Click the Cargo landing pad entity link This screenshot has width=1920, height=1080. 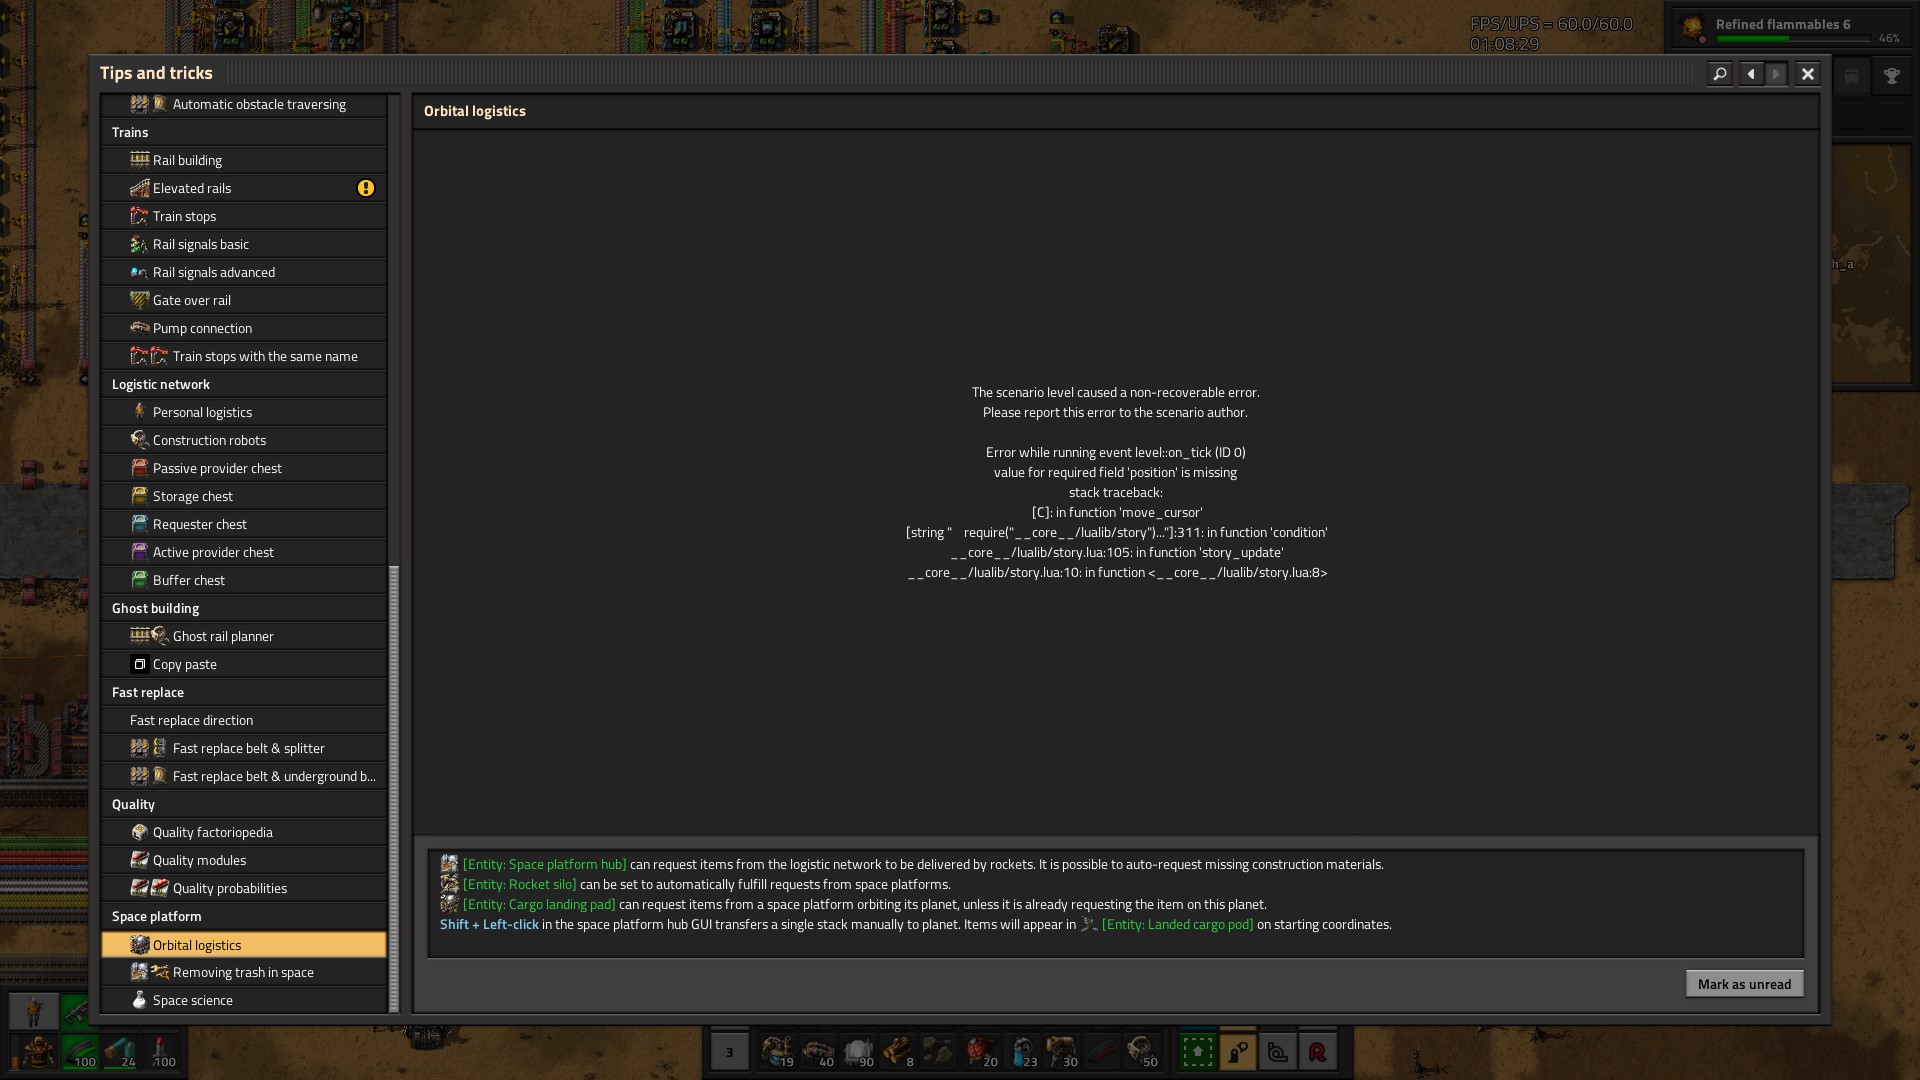click(x=538, y=904)
